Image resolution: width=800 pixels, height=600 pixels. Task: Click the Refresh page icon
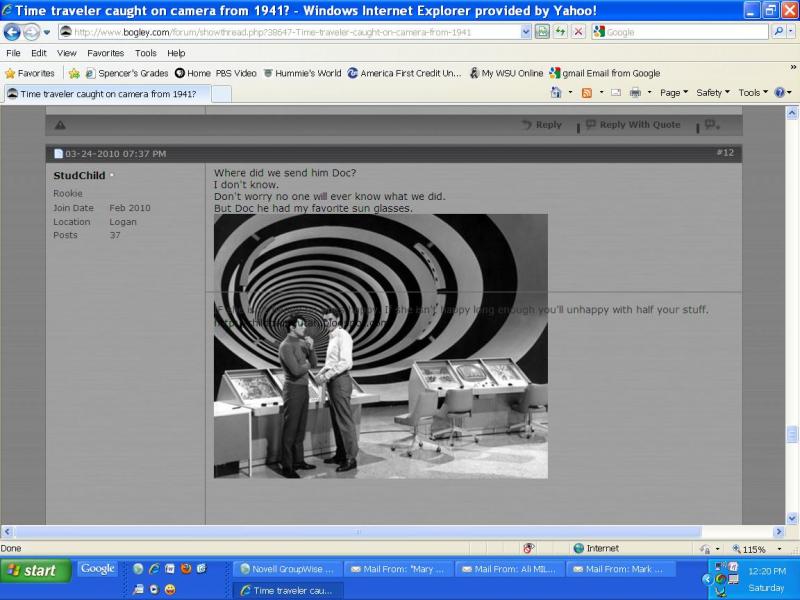pyautogui.click(x=560, y=32)
